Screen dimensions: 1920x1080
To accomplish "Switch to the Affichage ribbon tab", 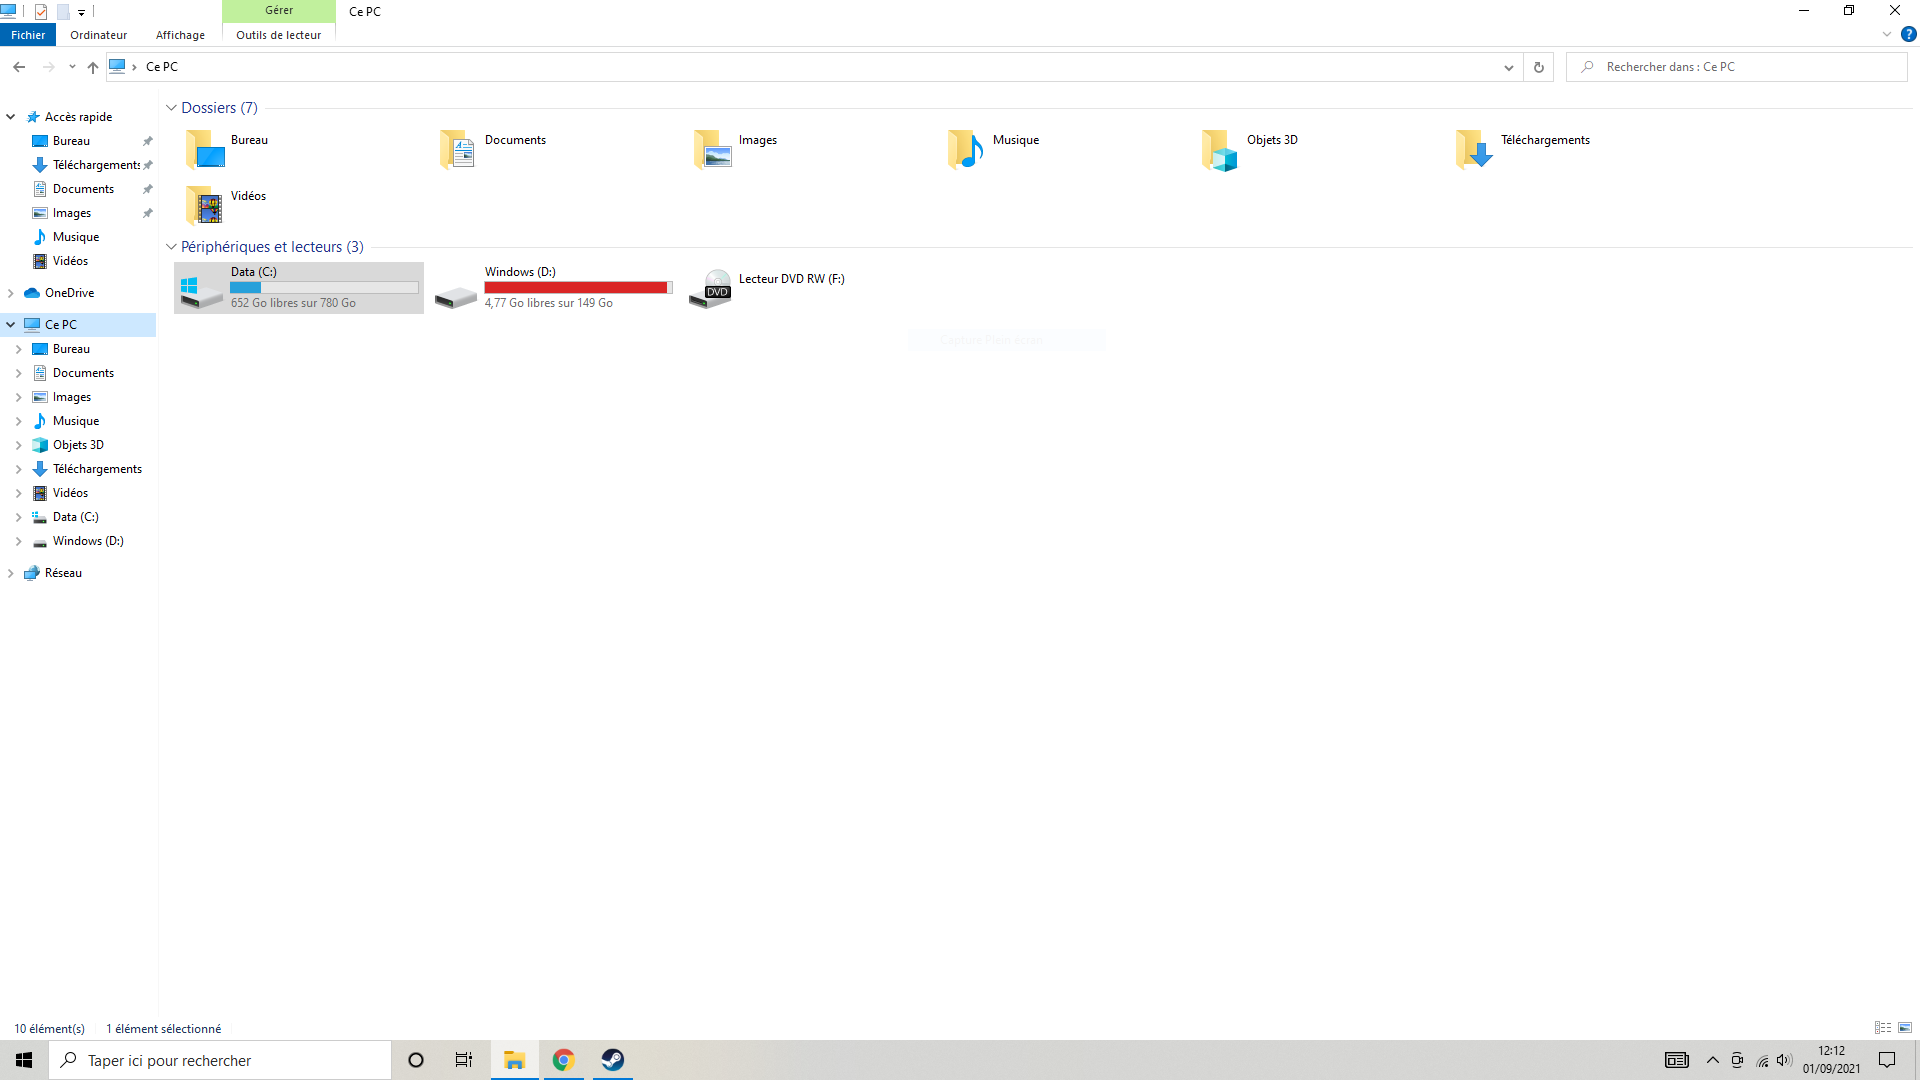I will pyautogui.click(x=180, y=35).
